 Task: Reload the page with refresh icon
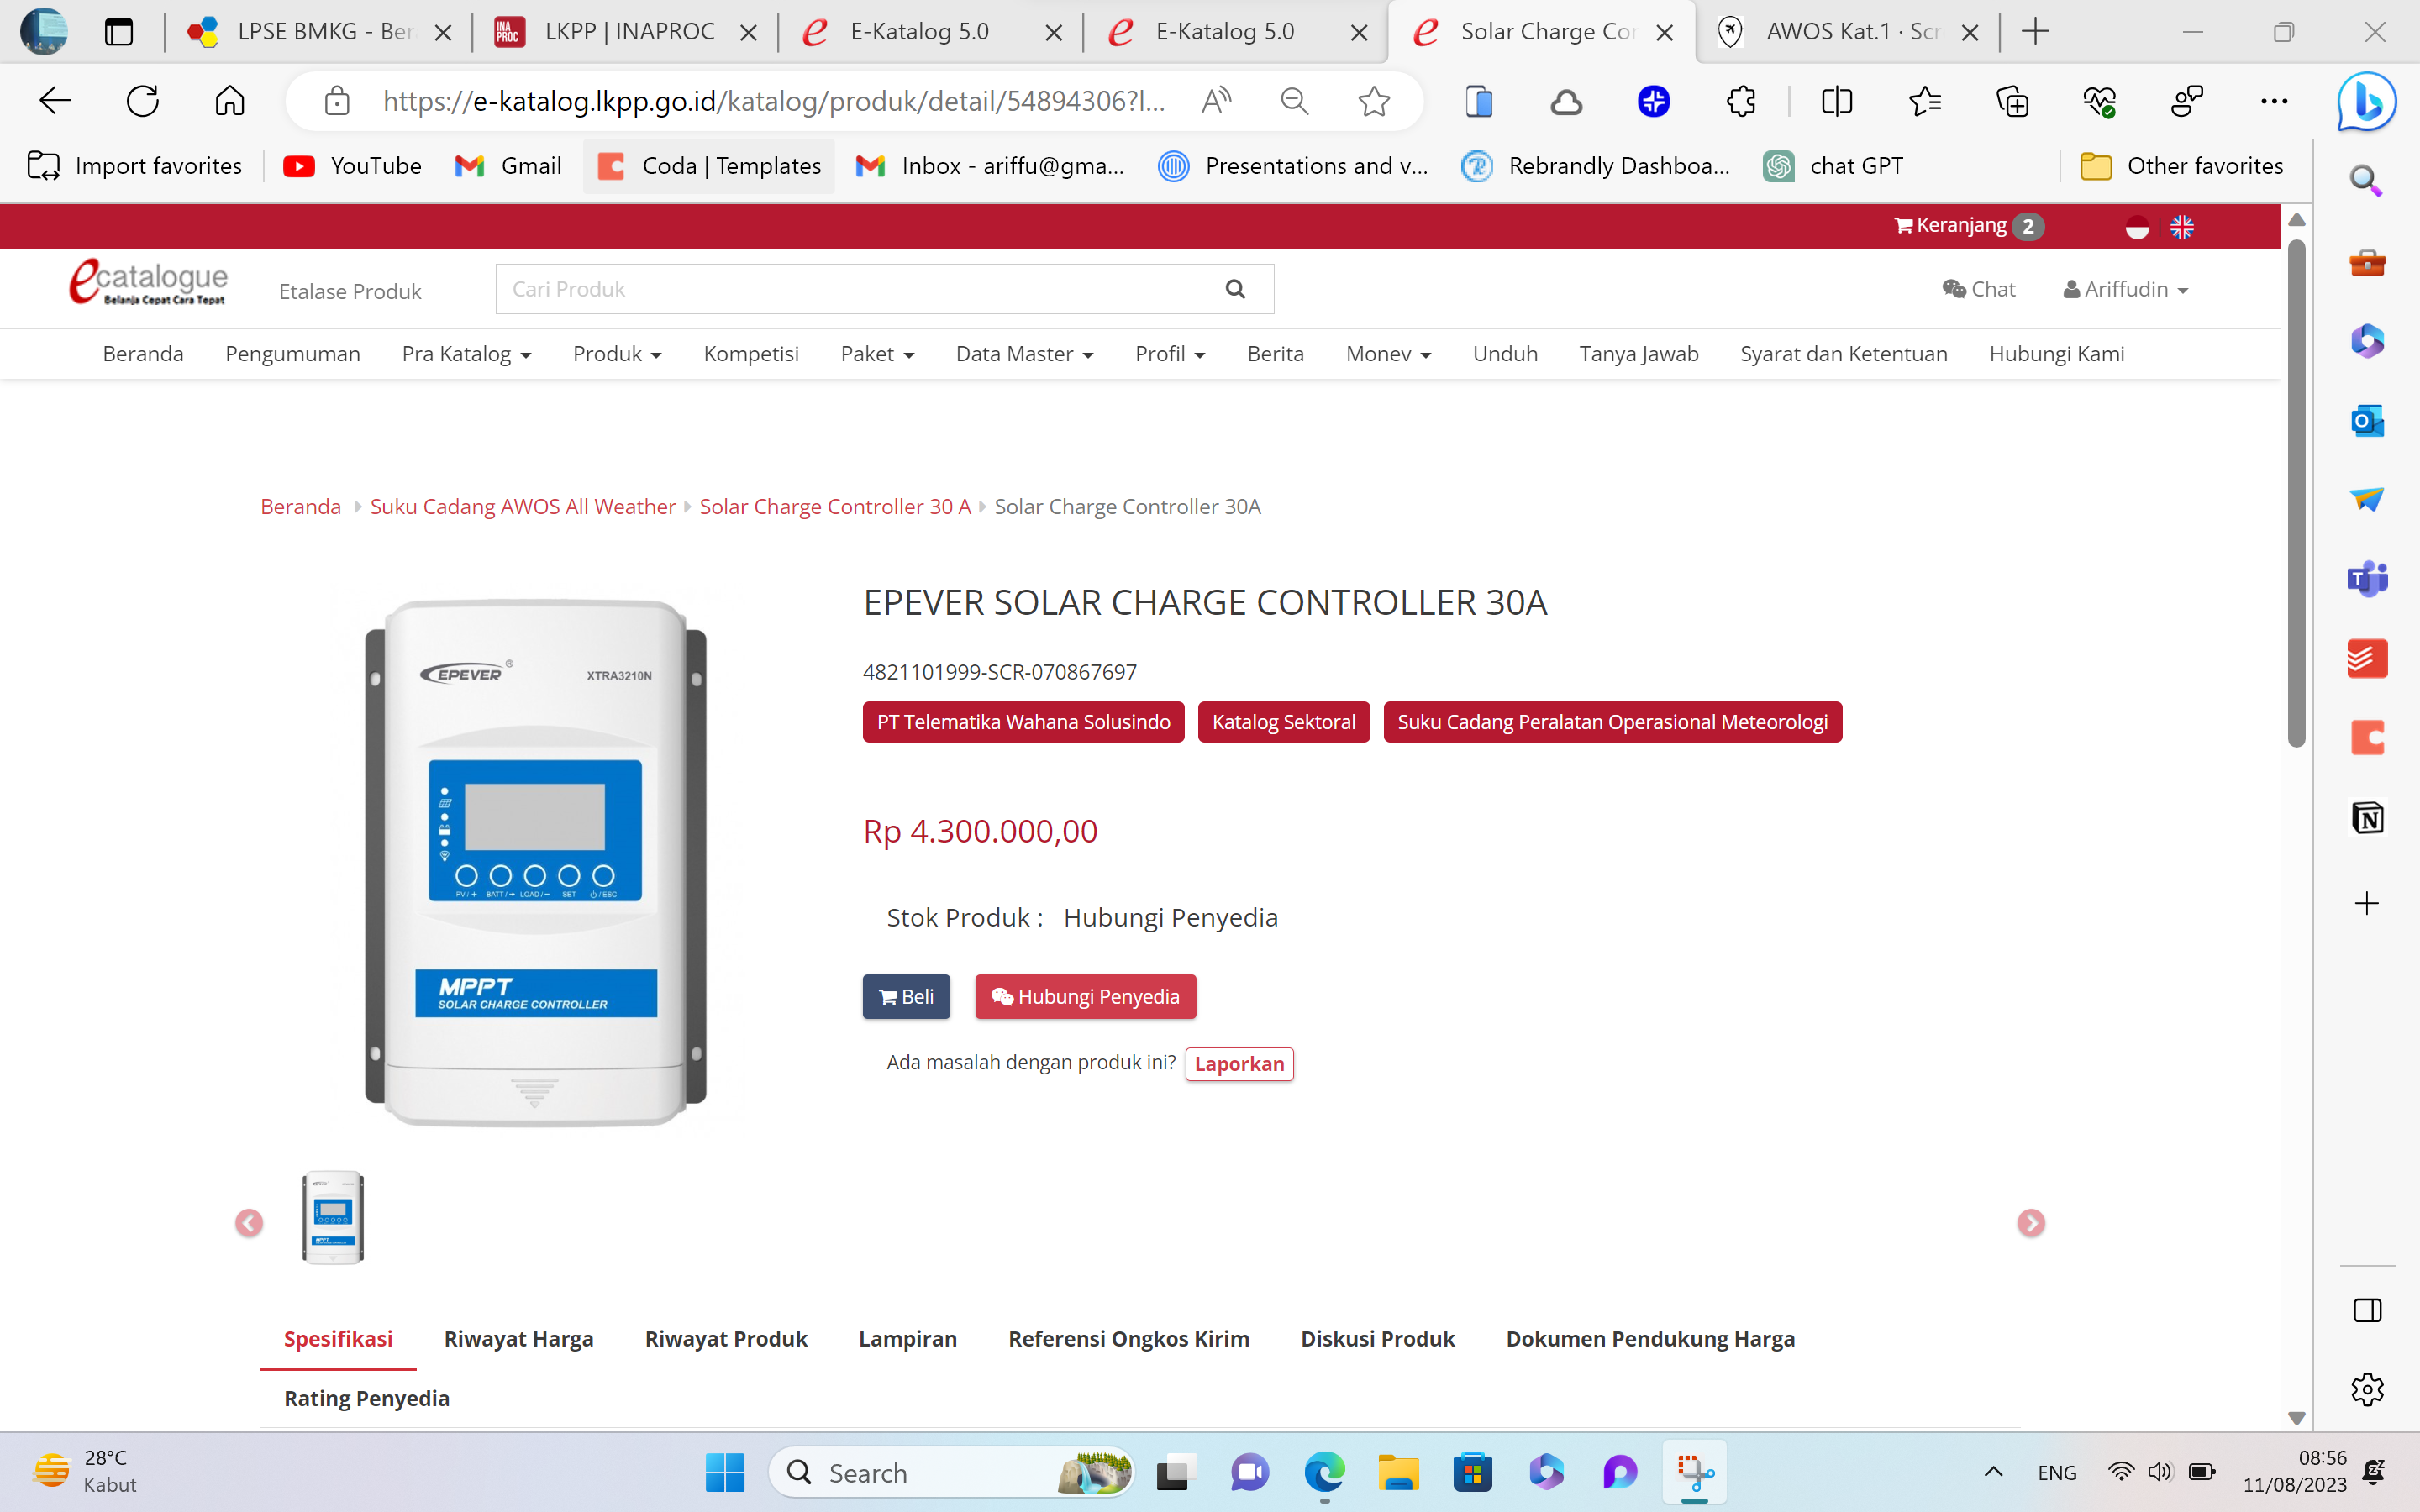click(x=143, y=100)
